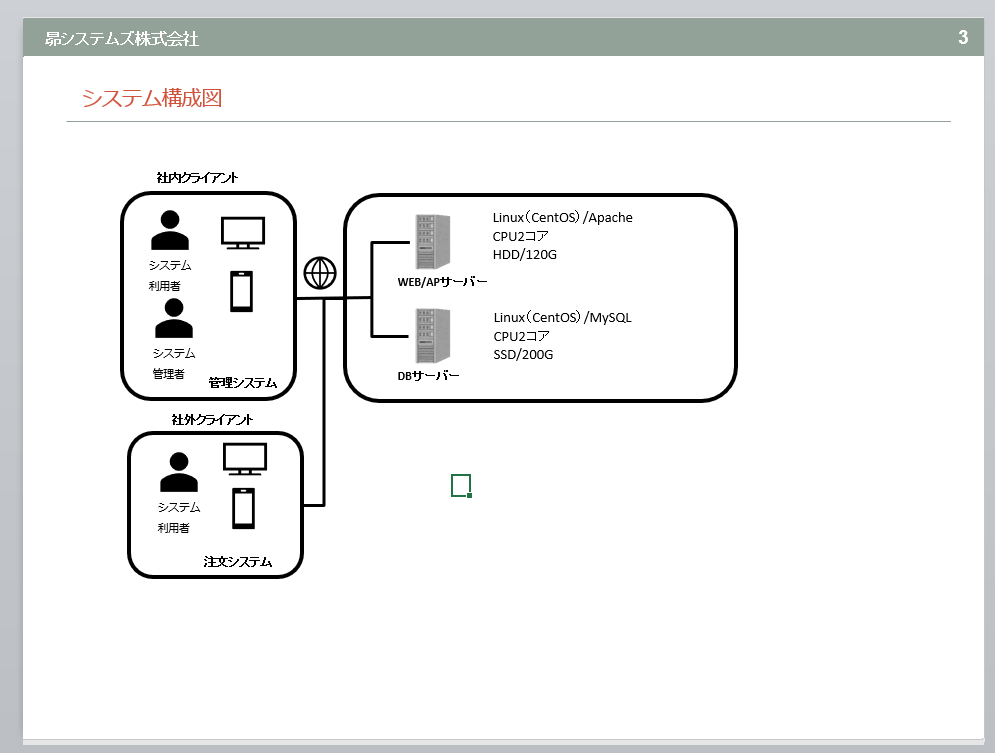The image size is (995, 753).
Task: Select the top person icon in 社内クライアント
Action: coord(169,230)
